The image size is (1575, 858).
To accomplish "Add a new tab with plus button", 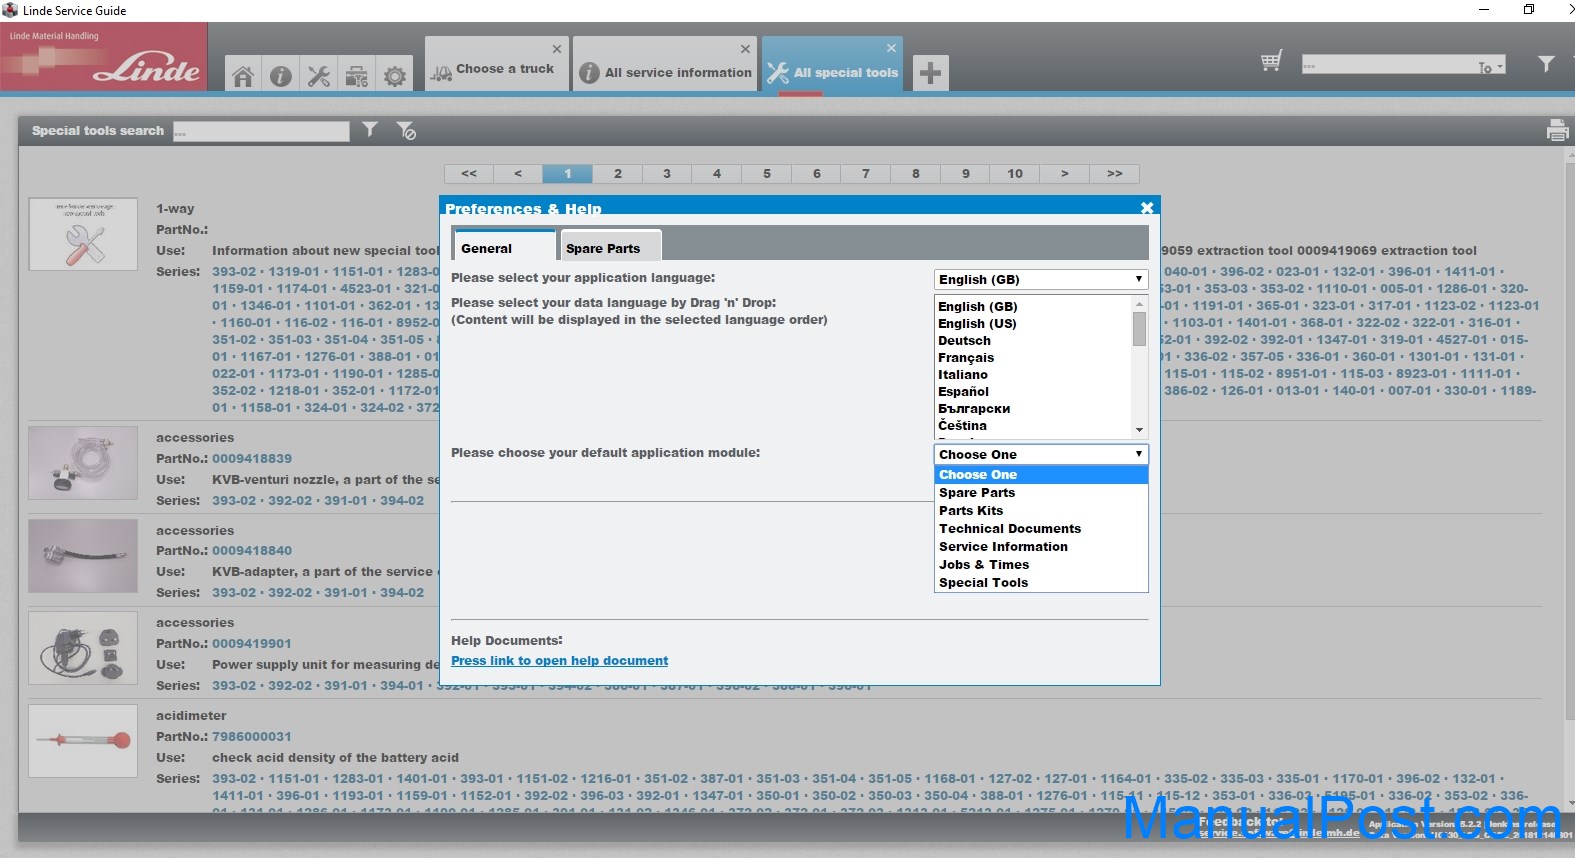I will (x=930, y=72).
